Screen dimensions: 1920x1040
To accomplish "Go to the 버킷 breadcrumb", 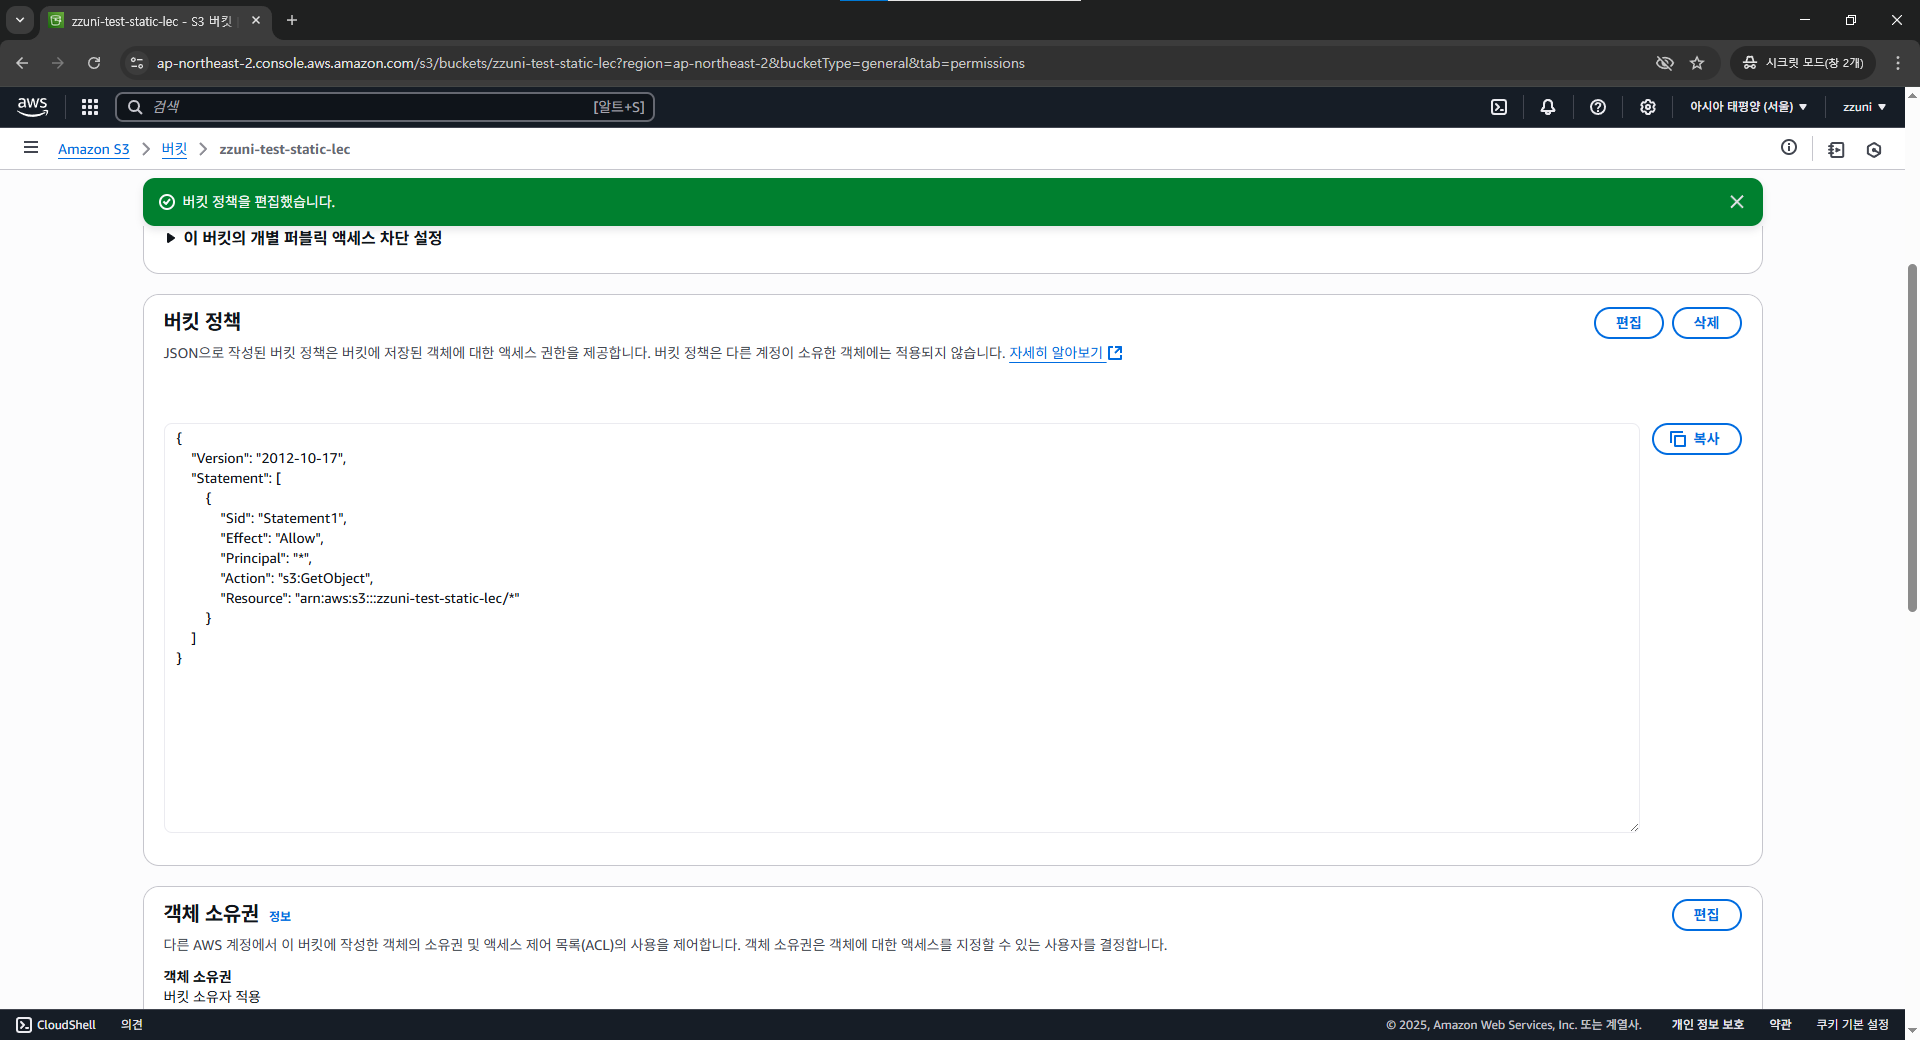I will click(174, 149).
